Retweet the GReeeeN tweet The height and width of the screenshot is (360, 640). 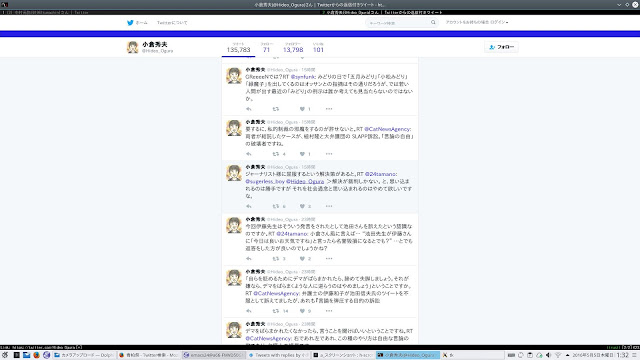[x=276, y=109]
